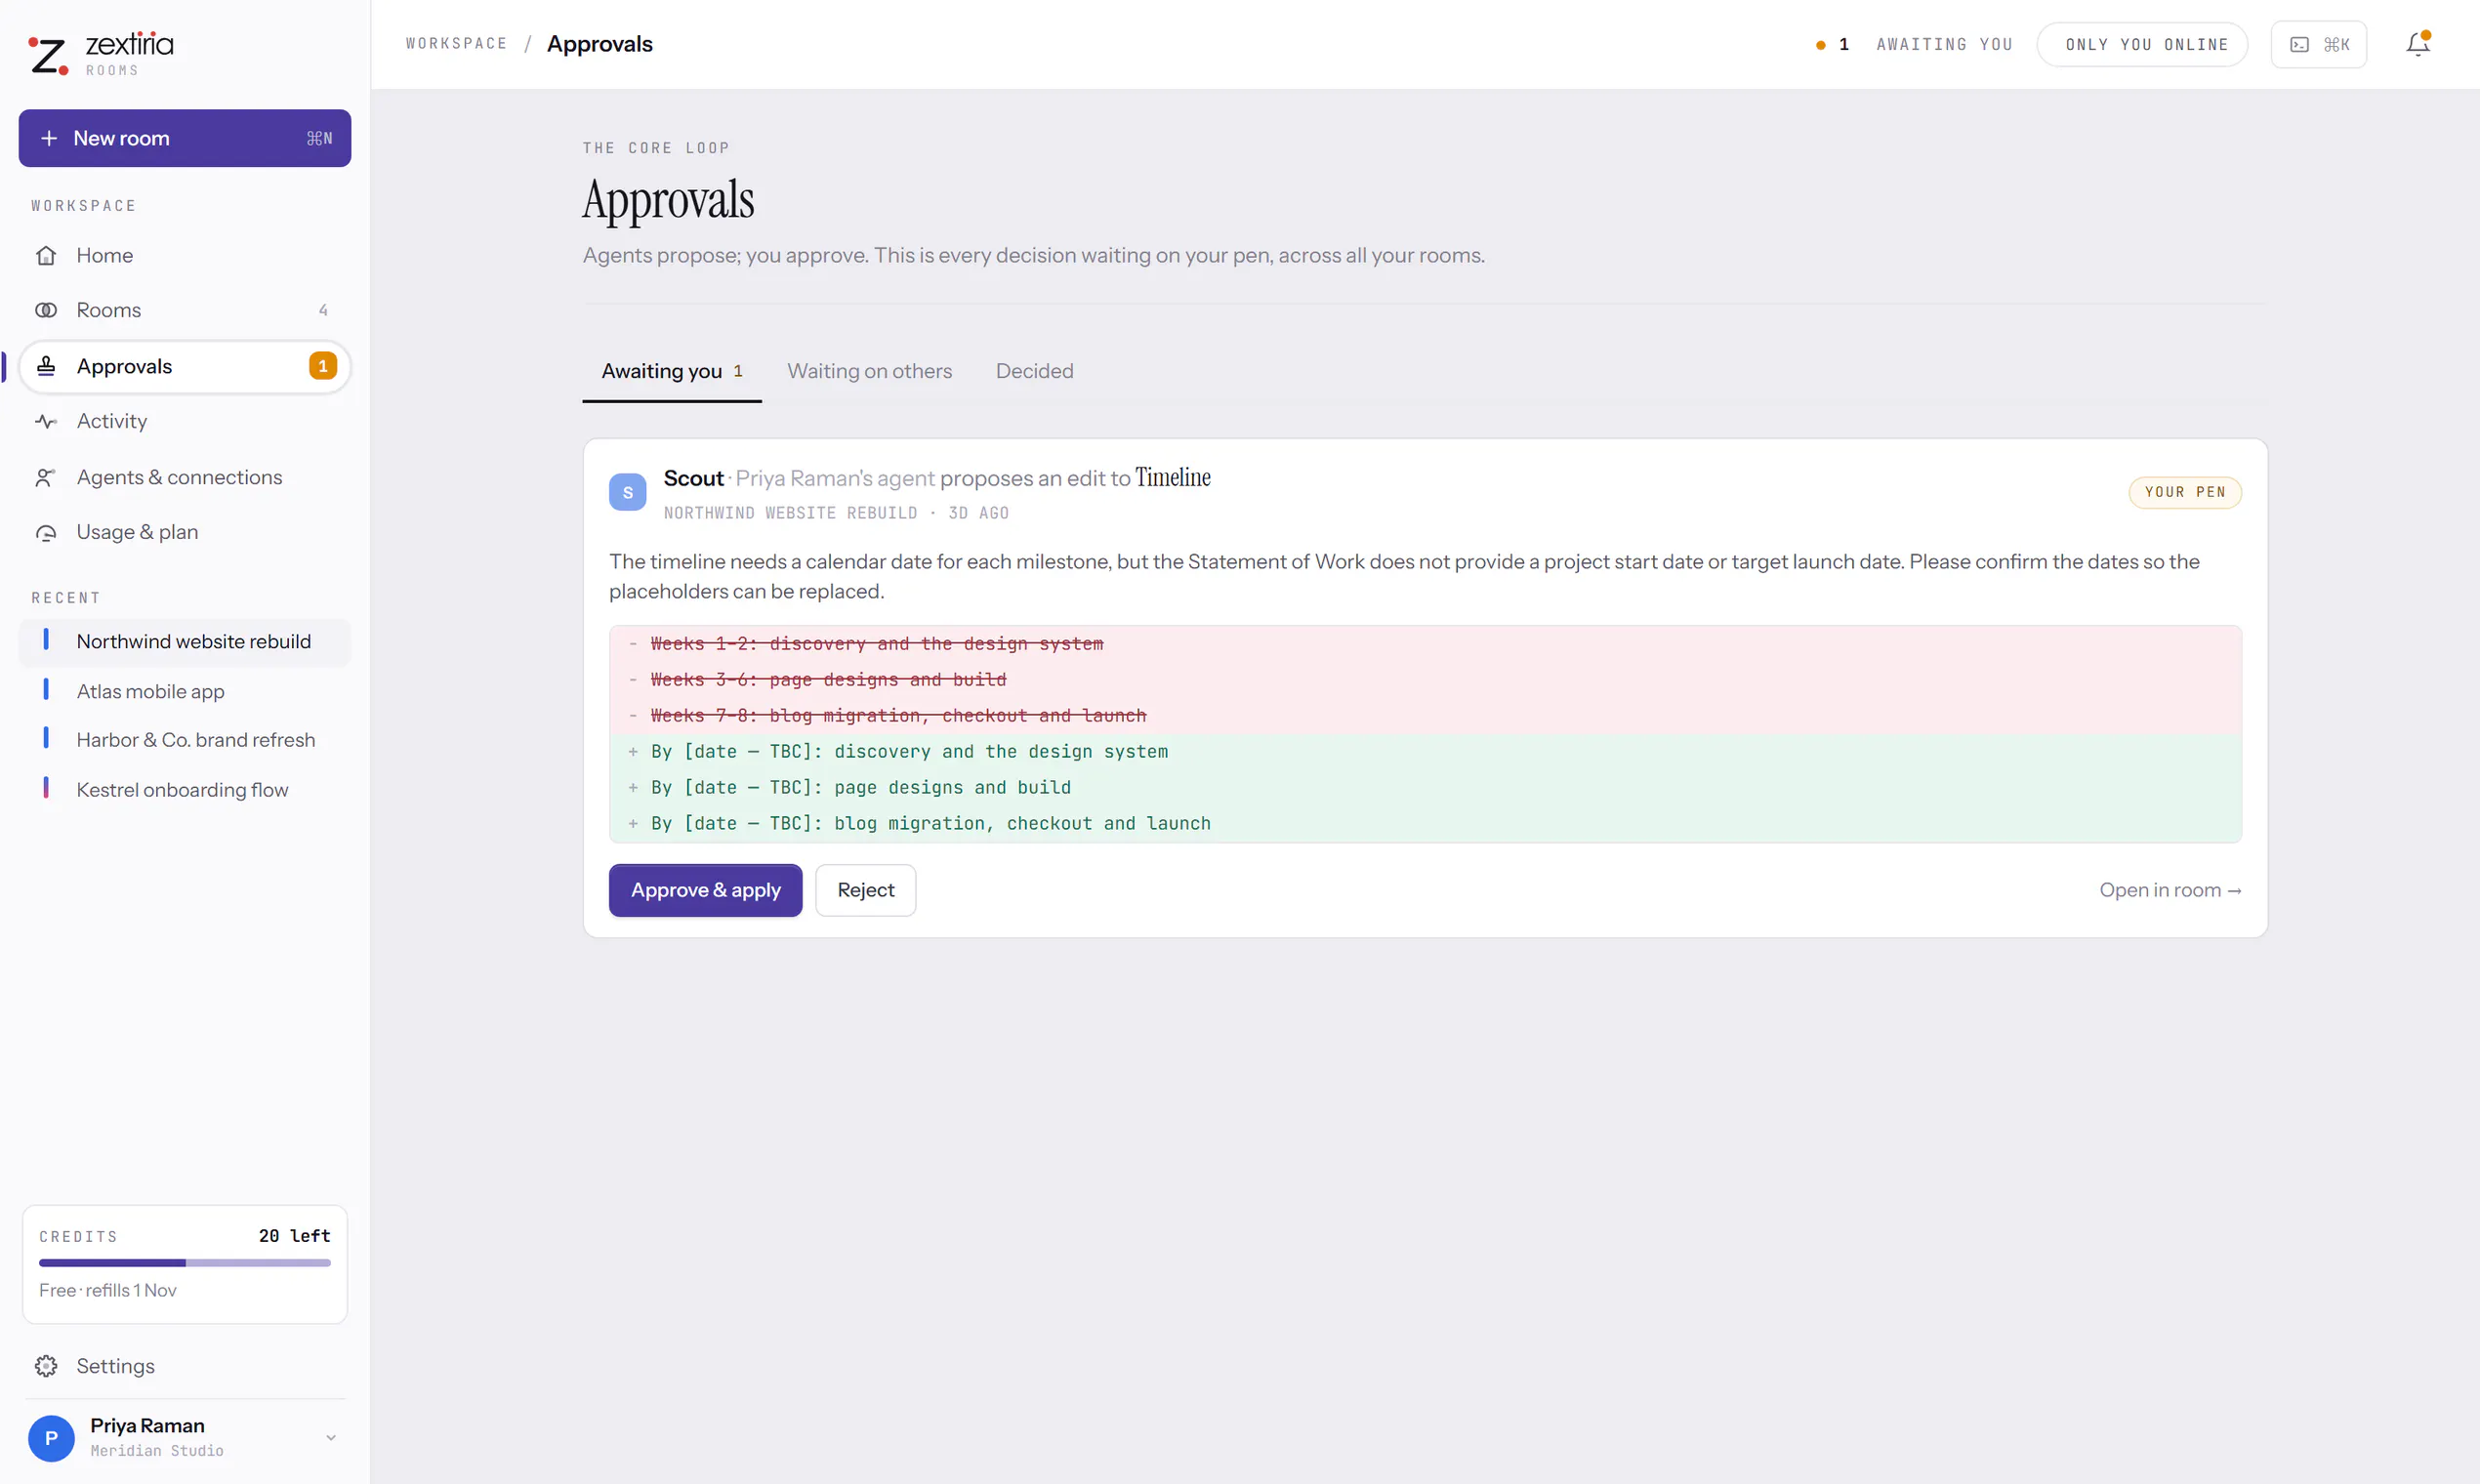Click Approve & apply button
Image resolution: width=2480 pixels, height=1484 pixels.
pyautogui.click(x=705, y=890)
